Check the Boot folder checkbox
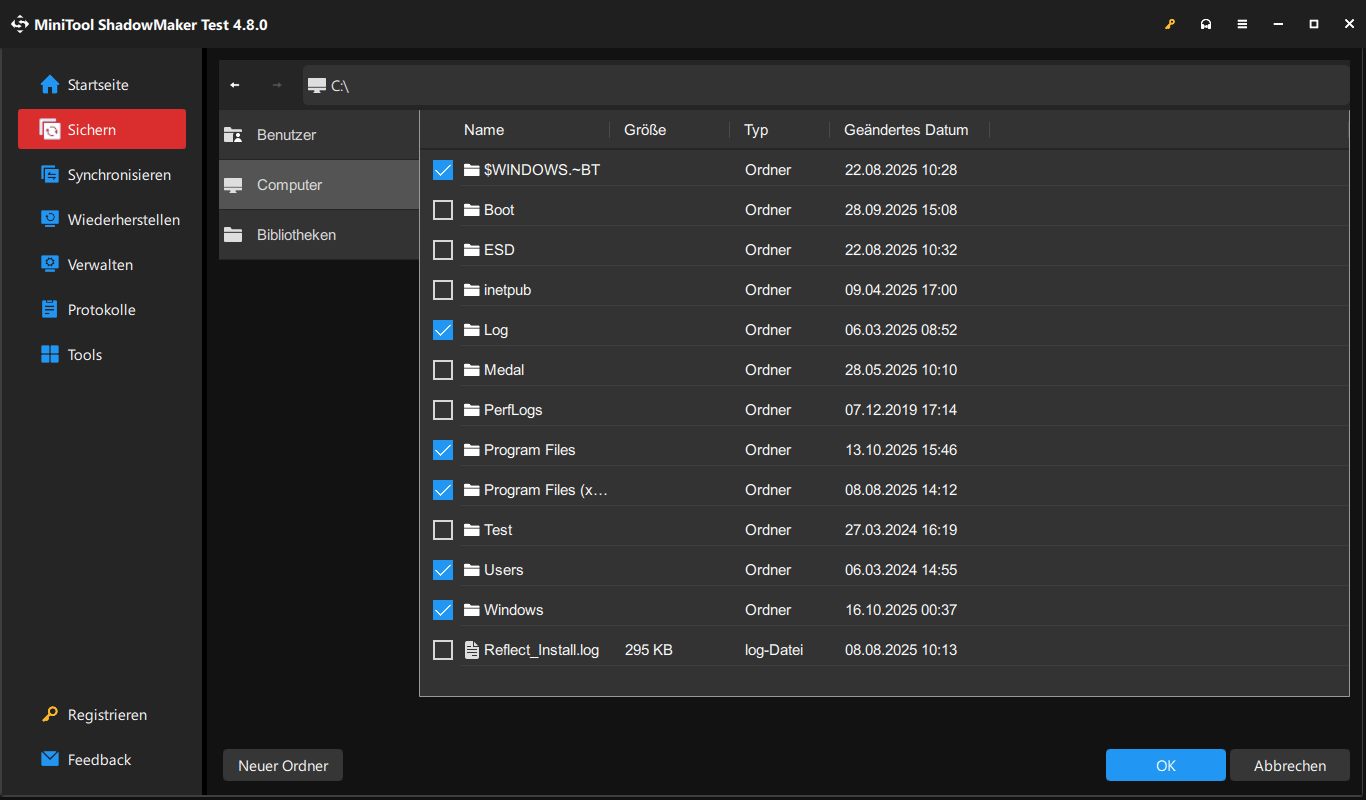The height and width of the screenshot is (800, 1366). coord(443,210)
